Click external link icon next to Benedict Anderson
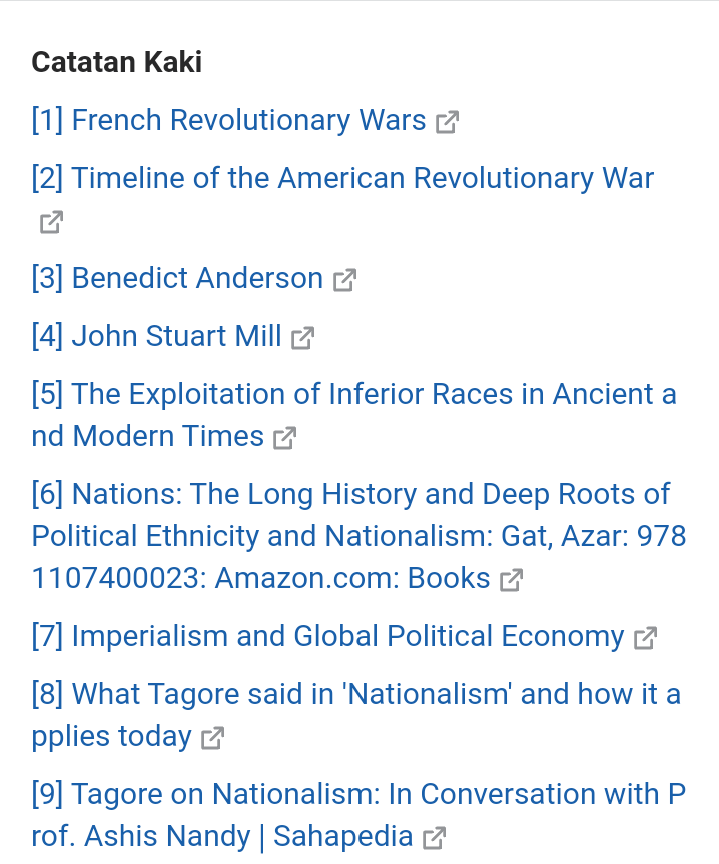This screenshot has height=864, width=719. [344, 280]
